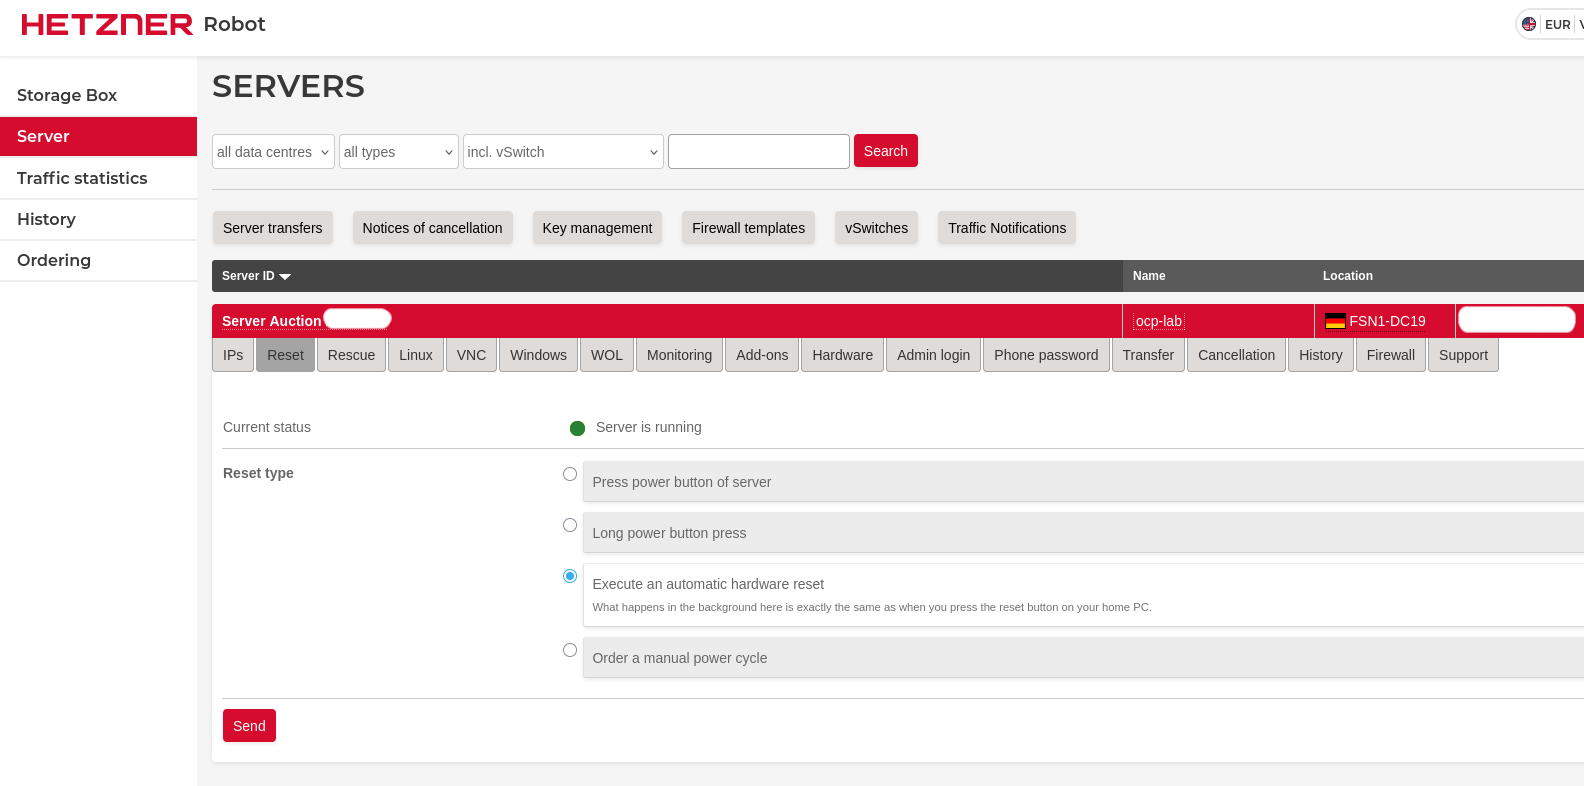Click the Press power button of server option
This screenshot has height=786, width=1584.
click(1083, 482)
